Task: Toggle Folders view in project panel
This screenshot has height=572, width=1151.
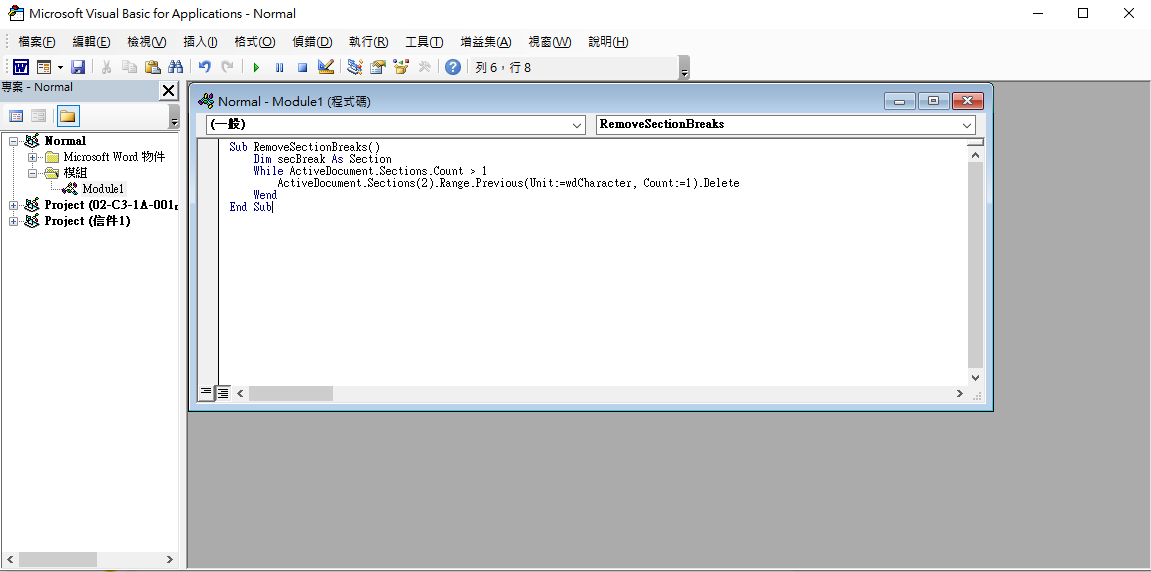Action: [68, 116]
